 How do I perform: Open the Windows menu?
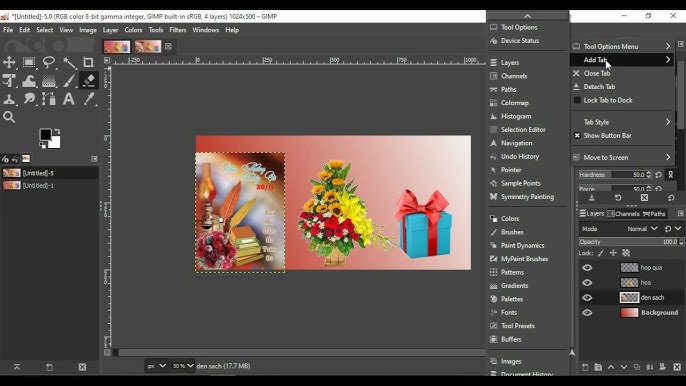click(206, 30)
